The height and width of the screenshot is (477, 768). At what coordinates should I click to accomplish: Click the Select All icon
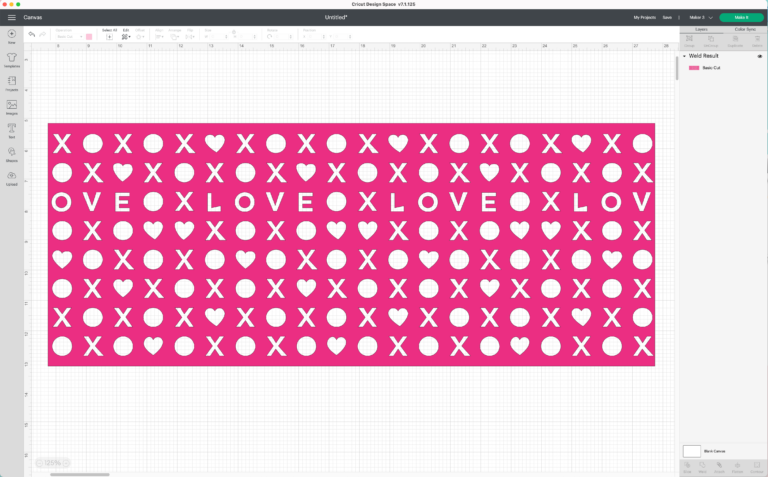(110, 36)
